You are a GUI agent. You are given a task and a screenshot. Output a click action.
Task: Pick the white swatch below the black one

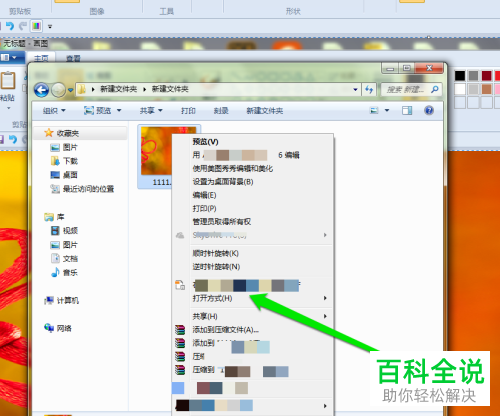pos(460,89)
